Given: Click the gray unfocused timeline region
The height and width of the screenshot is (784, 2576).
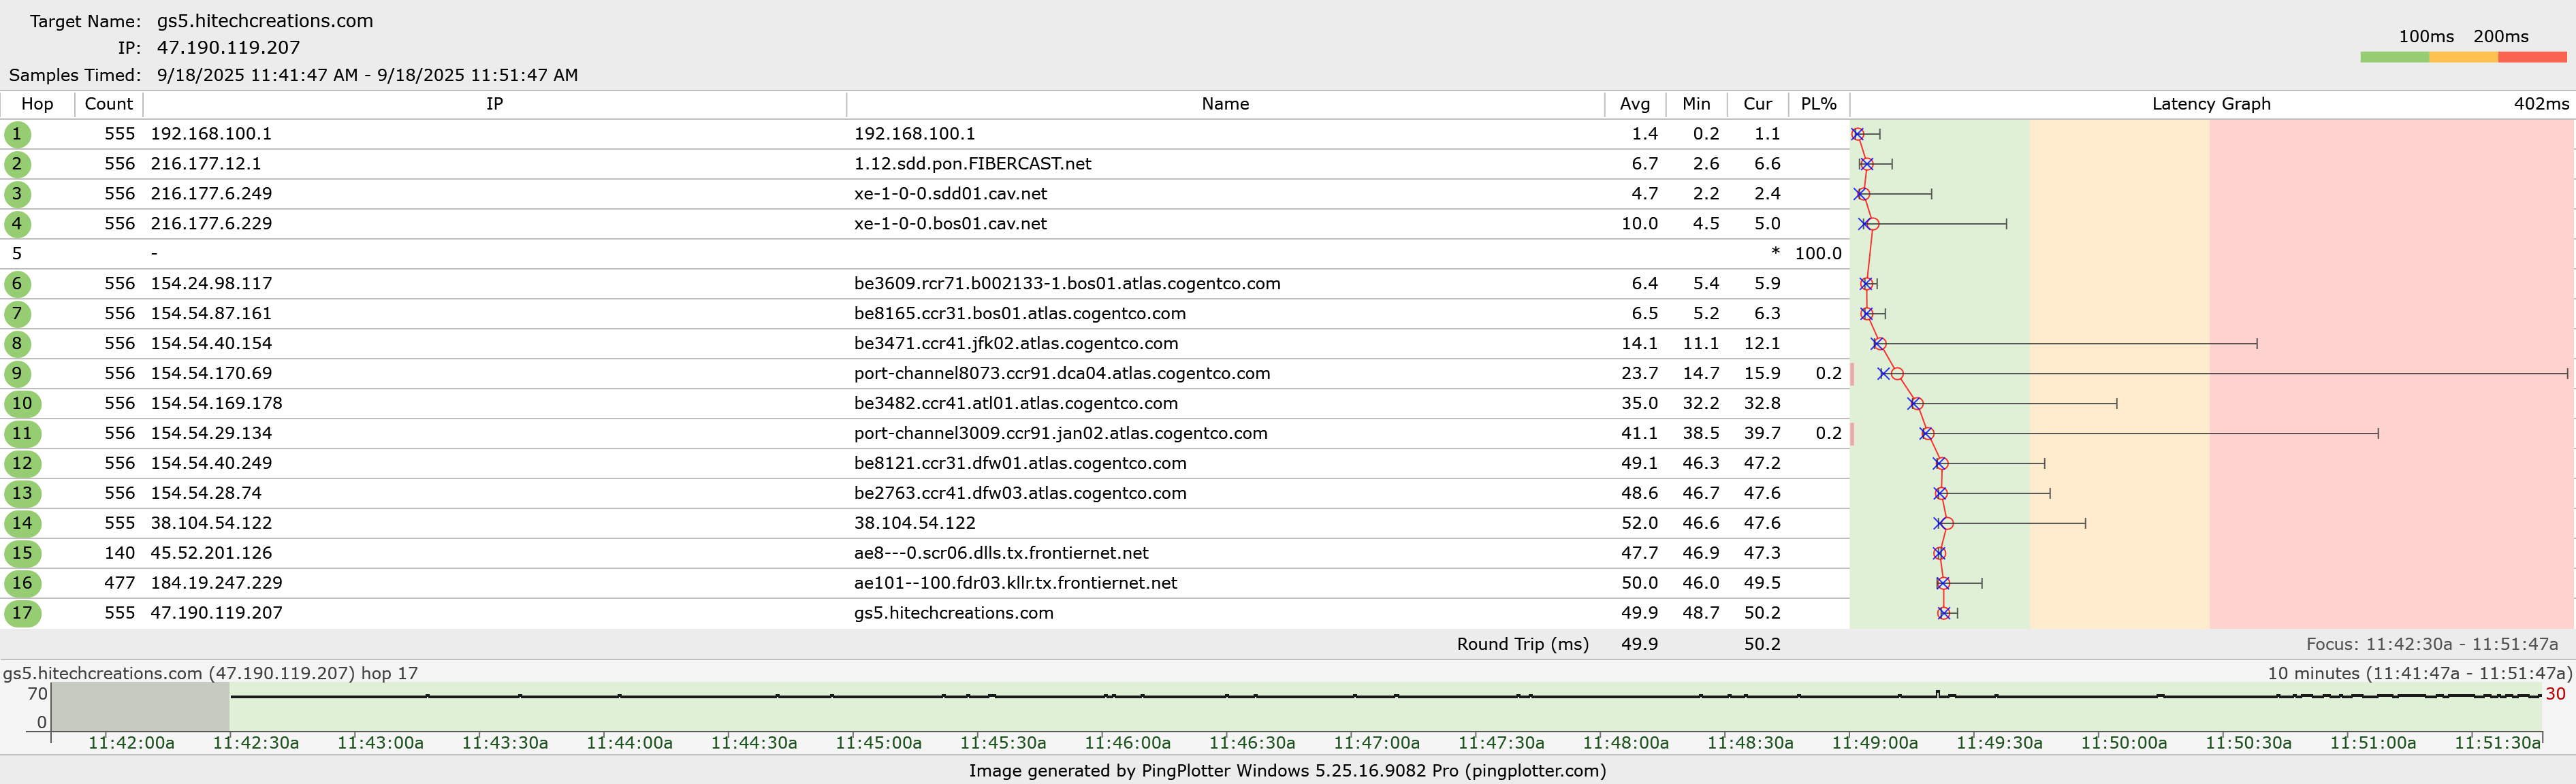Looking at the screenshot, I should (x=140, y=708).
